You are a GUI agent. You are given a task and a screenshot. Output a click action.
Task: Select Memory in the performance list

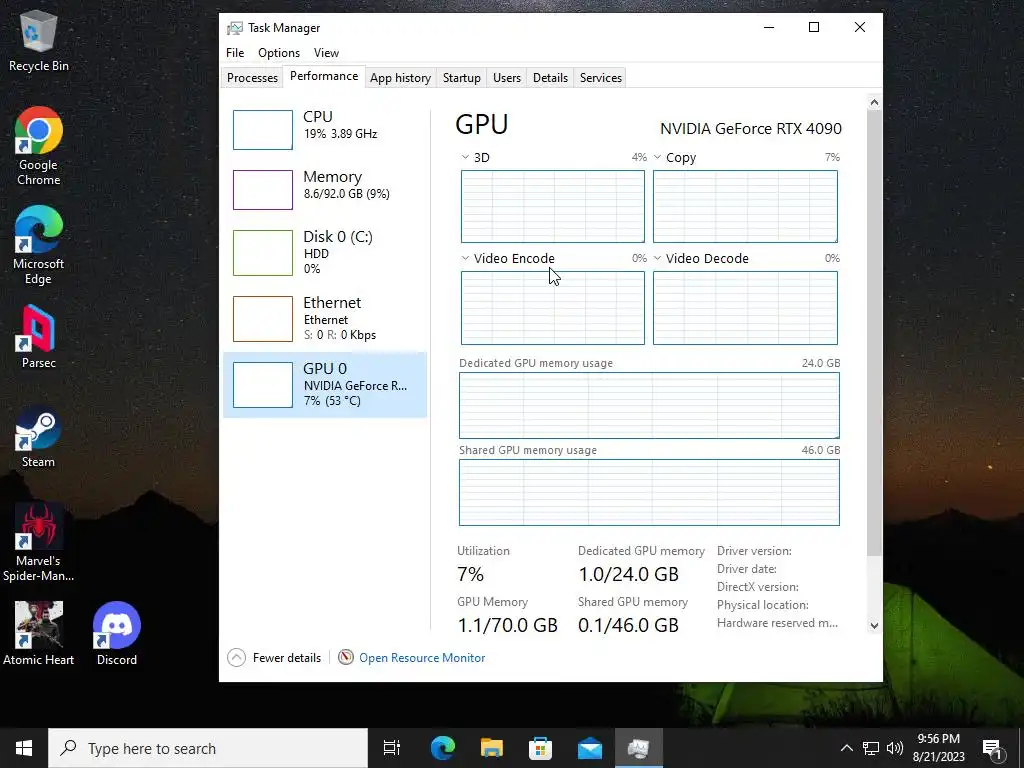coord(325,189)
